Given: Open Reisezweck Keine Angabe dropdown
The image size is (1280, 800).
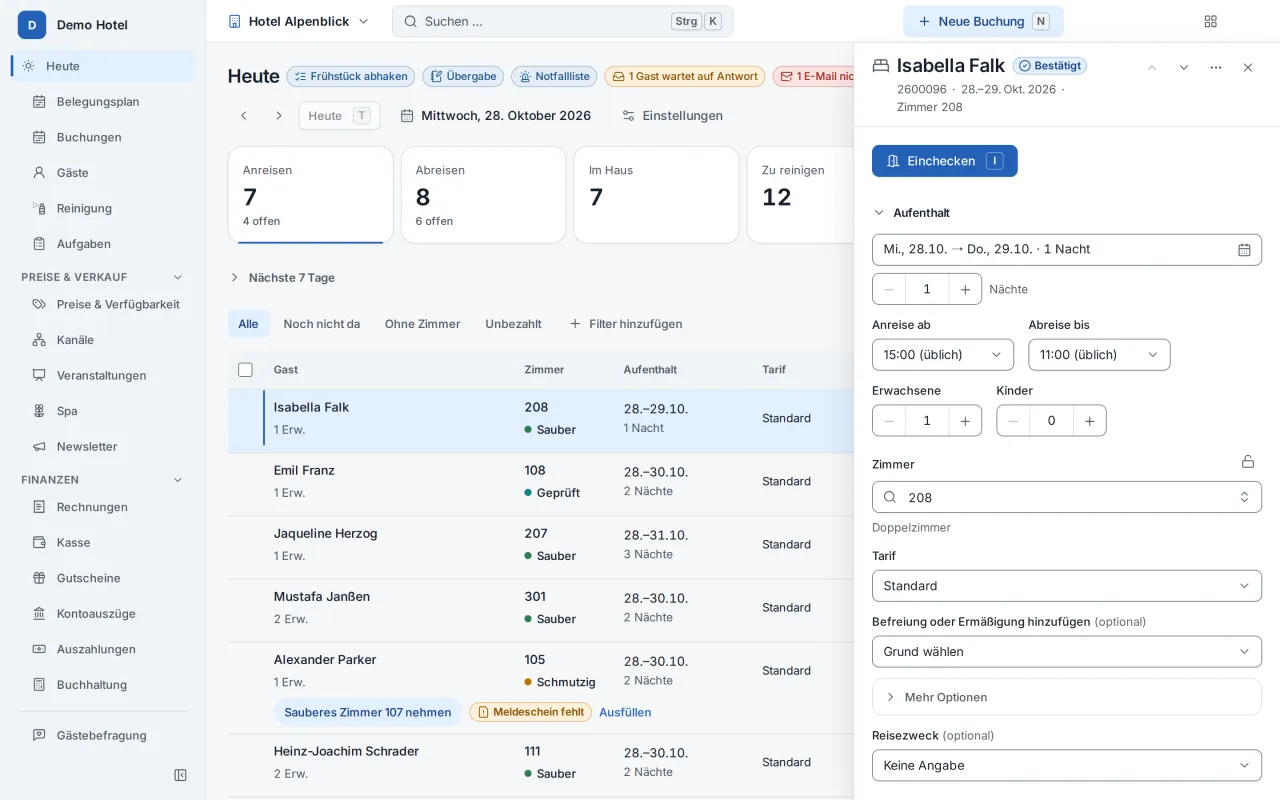Looking at the screenshot, I should (1067, 766).
